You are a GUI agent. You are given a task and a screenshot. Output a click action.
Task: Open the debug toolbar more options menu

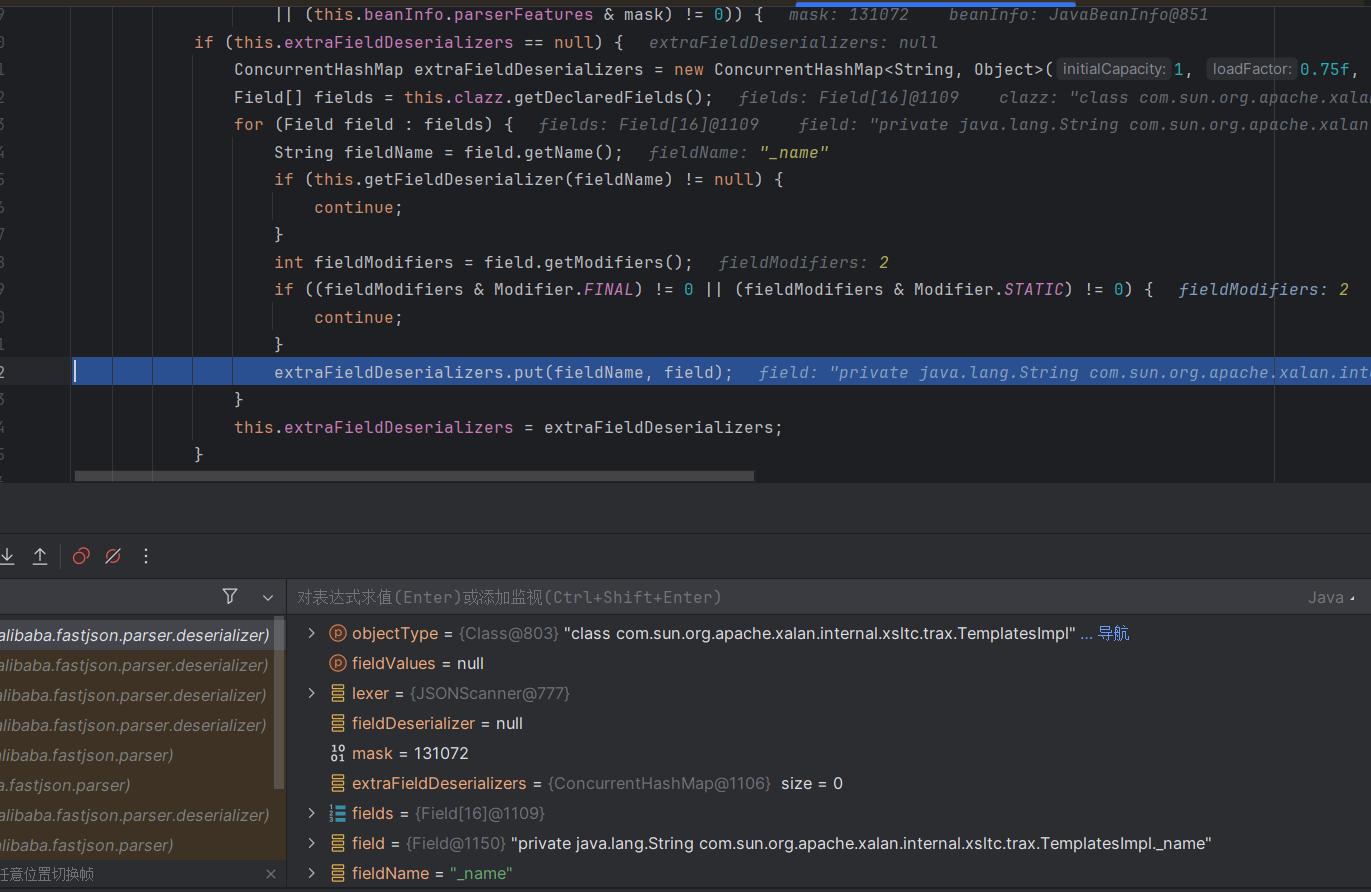(146, 556)
